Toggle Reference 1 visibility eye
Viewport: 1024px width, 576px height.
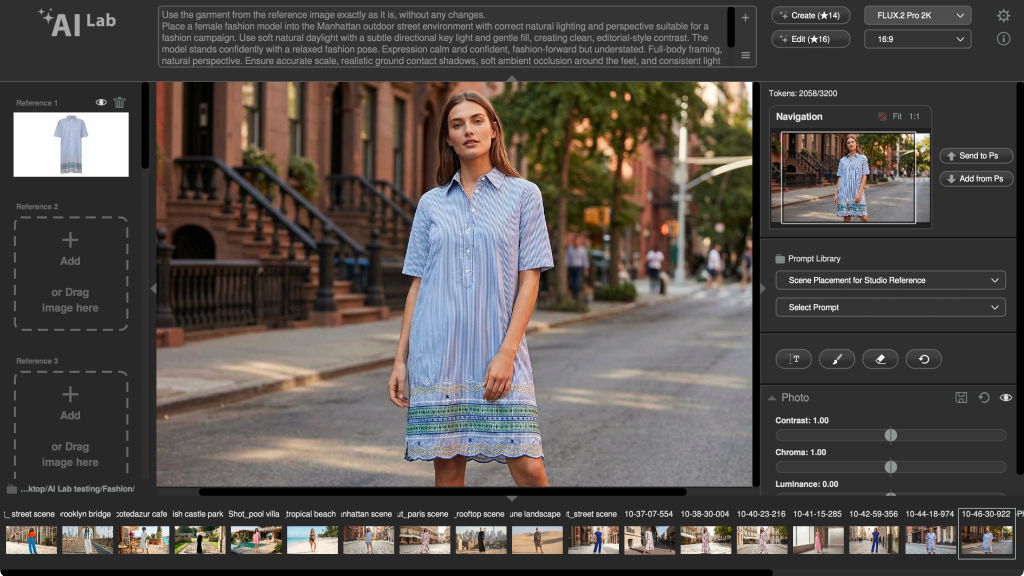click(x=101, y=102)
